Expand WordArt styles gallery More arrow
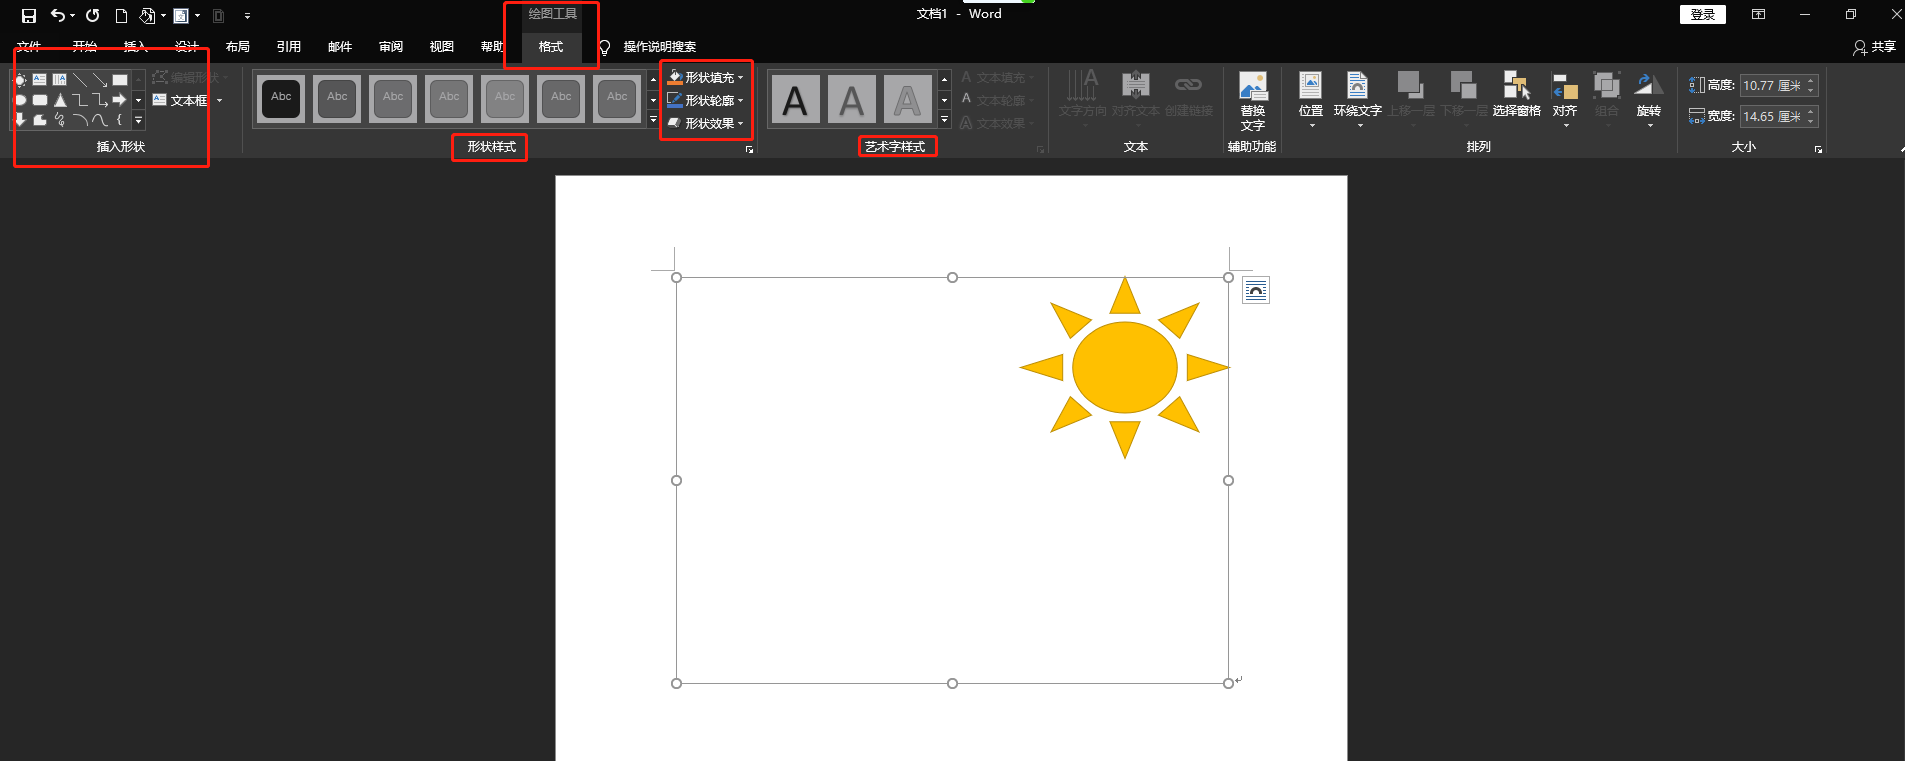The image size is (1905, 761). click(x=944, y=120)
